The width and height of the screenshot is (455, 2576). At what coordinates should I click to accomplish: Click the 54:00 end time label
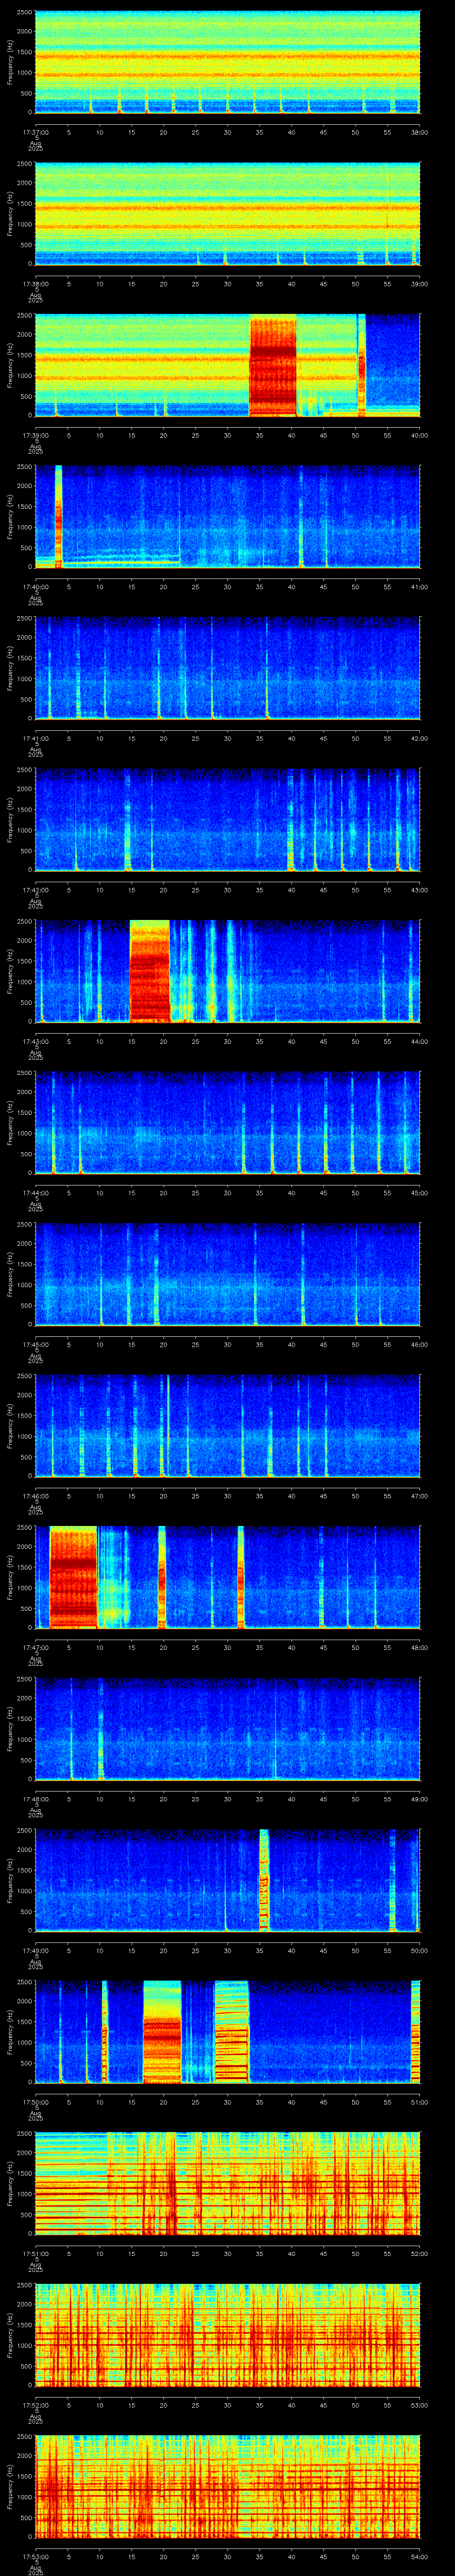tap(420, 2556)
